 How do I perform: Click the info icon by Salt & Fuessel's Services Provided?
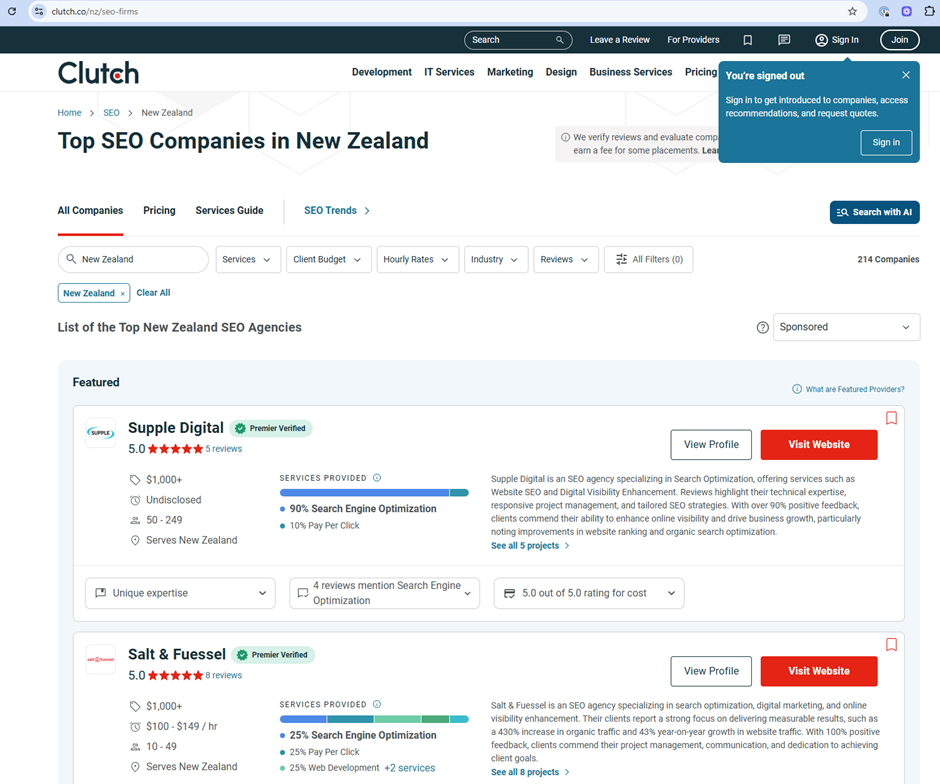pos(377,704)
